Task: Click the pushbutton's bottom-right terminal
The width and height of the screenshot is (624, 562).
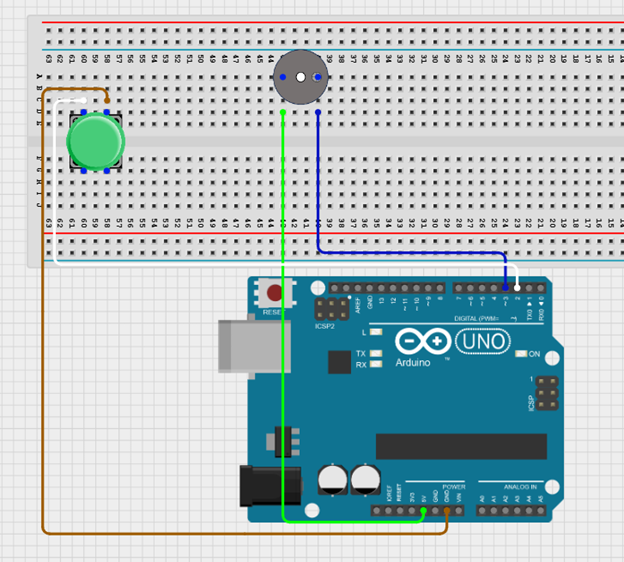Action: [x=107, y=171]
